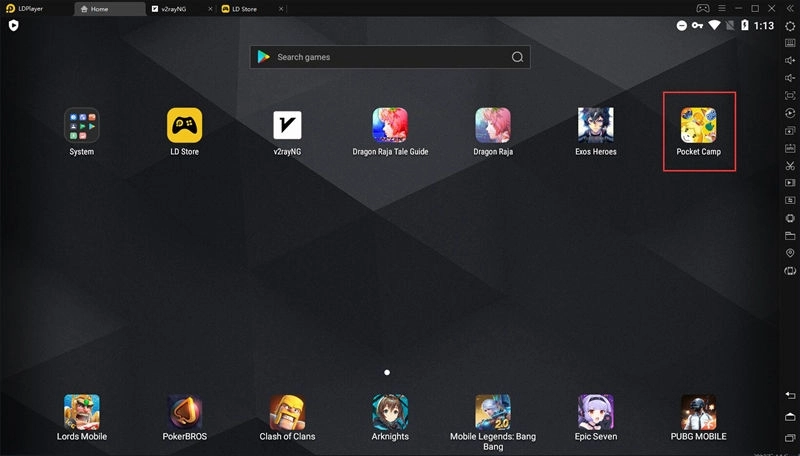800x456 pixels.
Task: Open the PUBG MOBILE game
Action: (x=698, y=411)
